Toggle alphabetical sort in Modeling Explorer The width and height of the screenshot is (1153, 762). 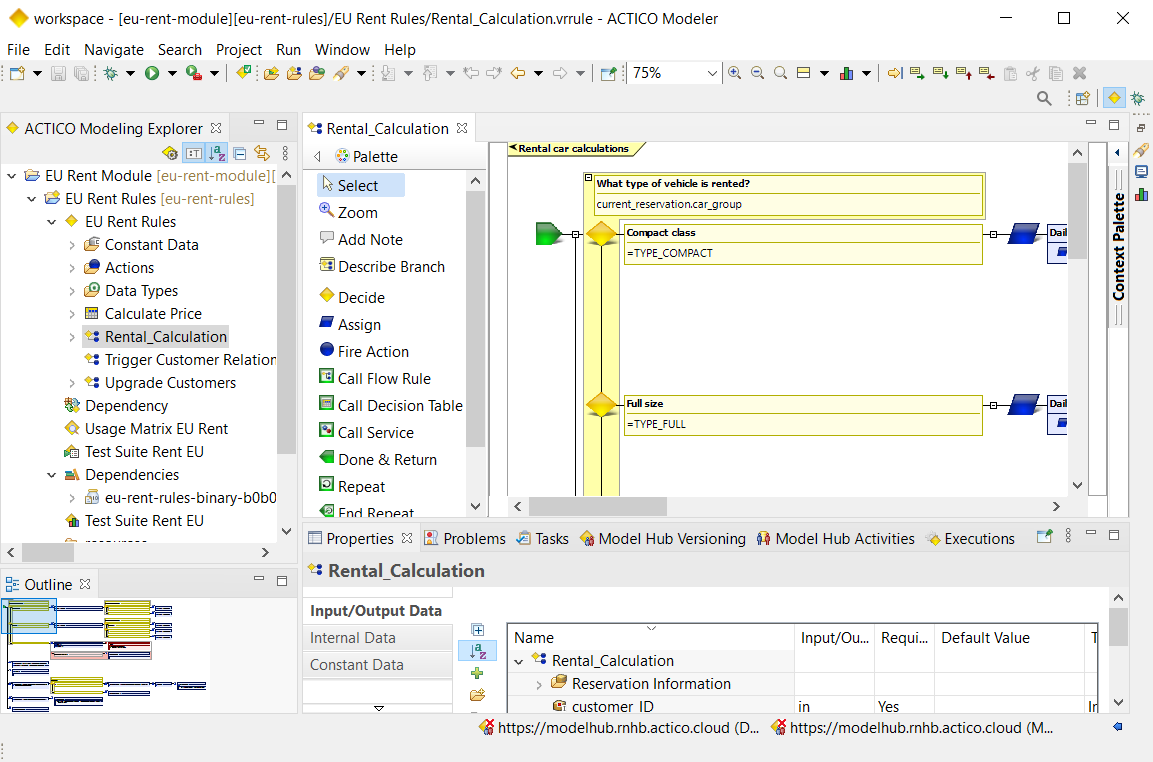click(217, 153)
